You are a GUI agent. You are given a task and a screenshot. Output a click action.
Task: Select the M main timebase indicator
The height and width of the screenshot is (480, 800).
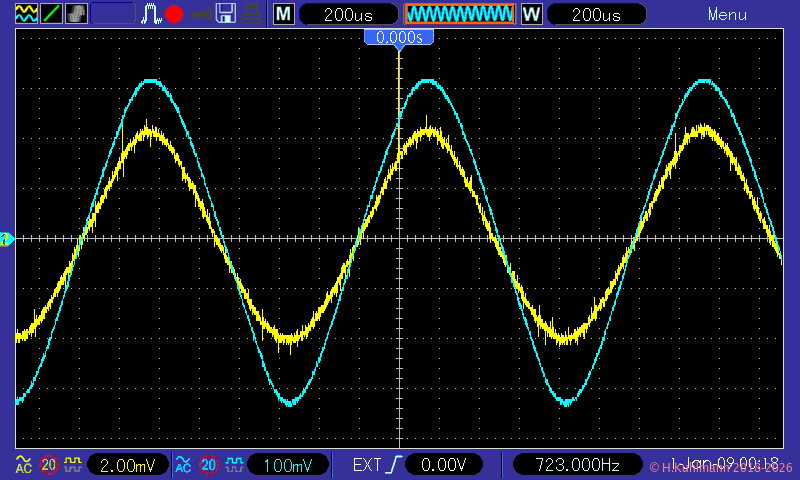click(x=285, y=14)
